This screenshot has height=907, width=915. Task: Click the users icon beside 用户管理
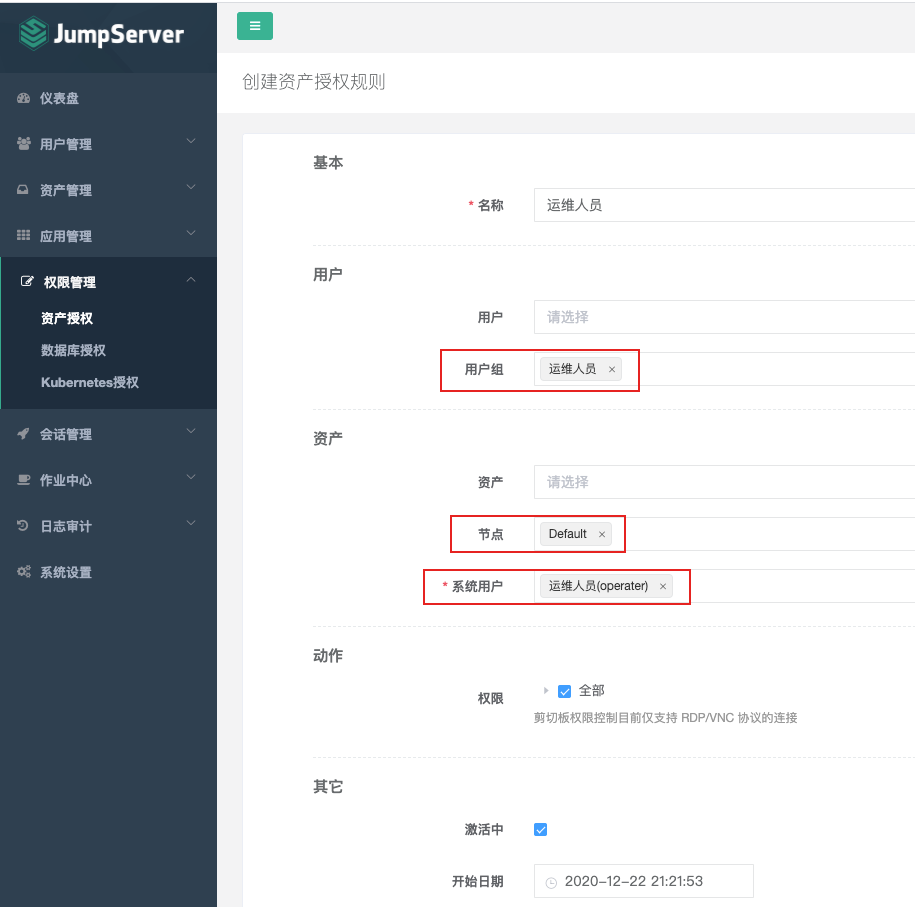pos(23,144)
